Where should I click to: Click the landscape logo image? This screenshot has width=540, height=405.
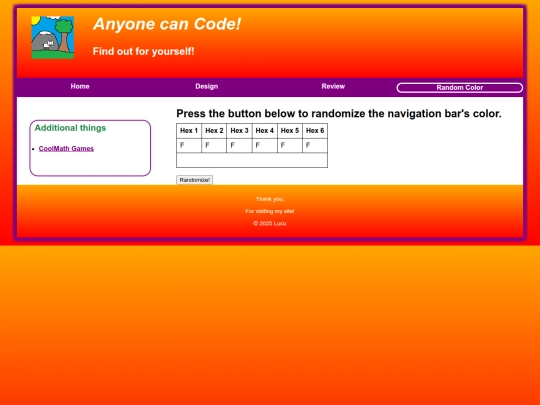coord(53,37)
